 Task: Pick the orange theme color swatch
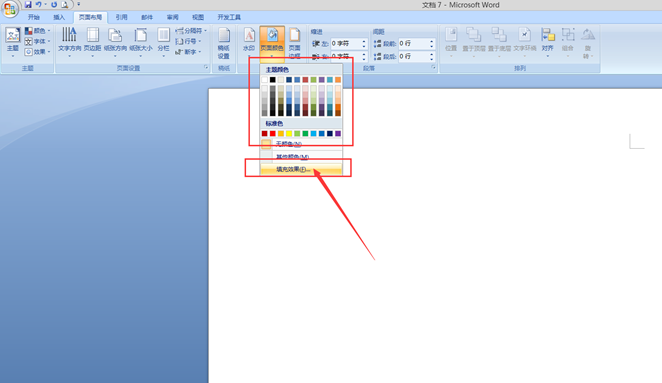pos(338,80)
